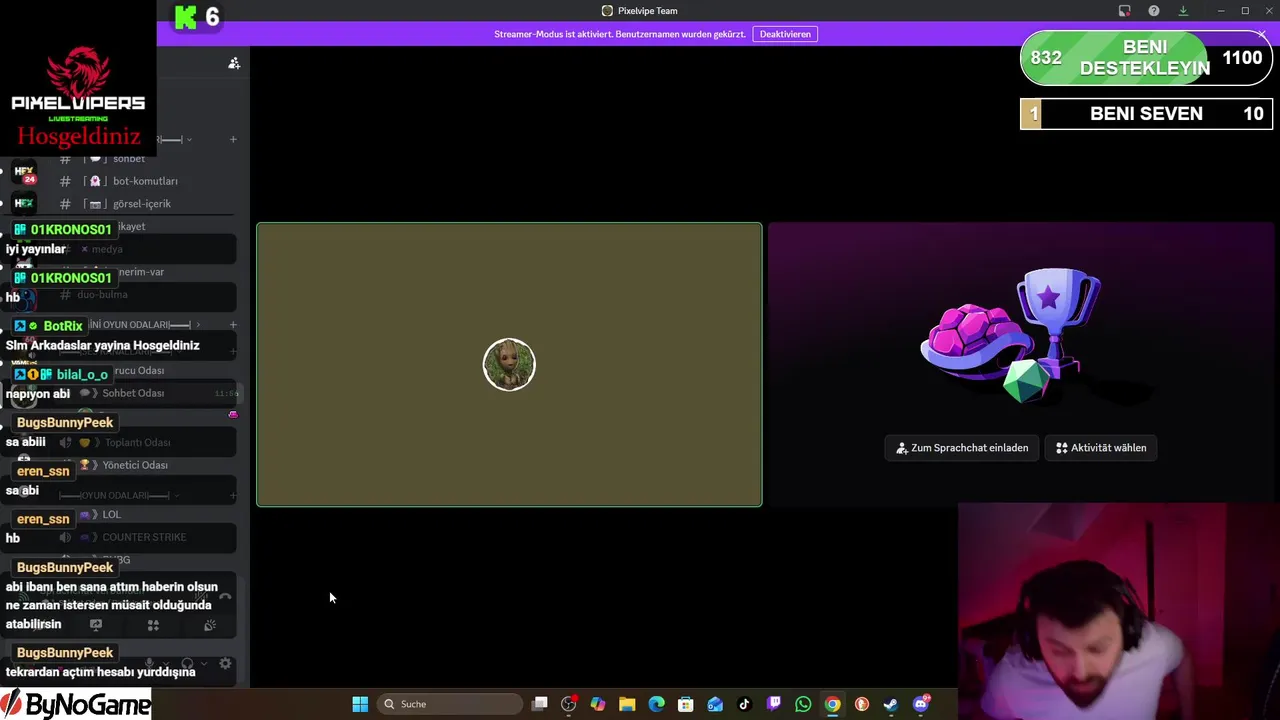Screen dimensions: 1280x720
Task: Open the görsel-içerik text channel
Action: (142, 204)
